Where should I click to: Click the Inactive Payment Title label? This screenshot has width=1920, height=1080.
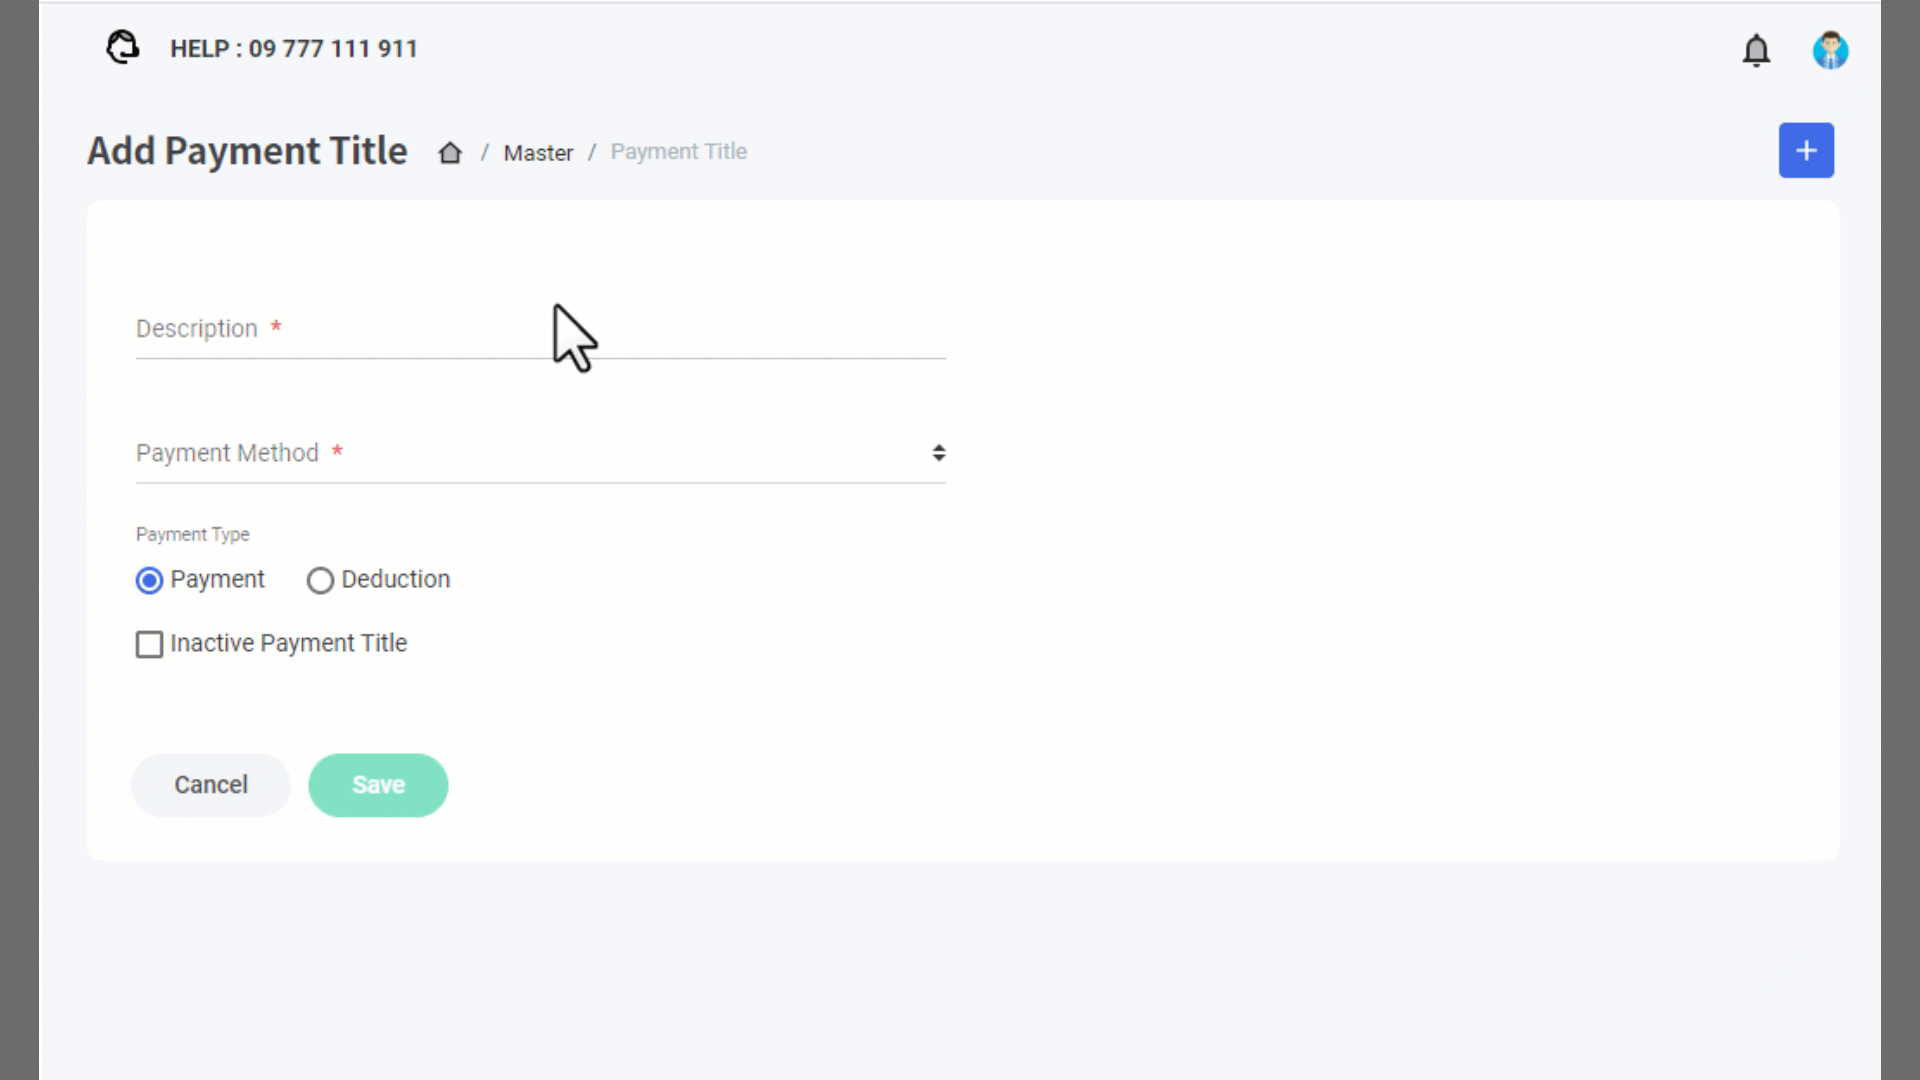click(x=288, y=643)
